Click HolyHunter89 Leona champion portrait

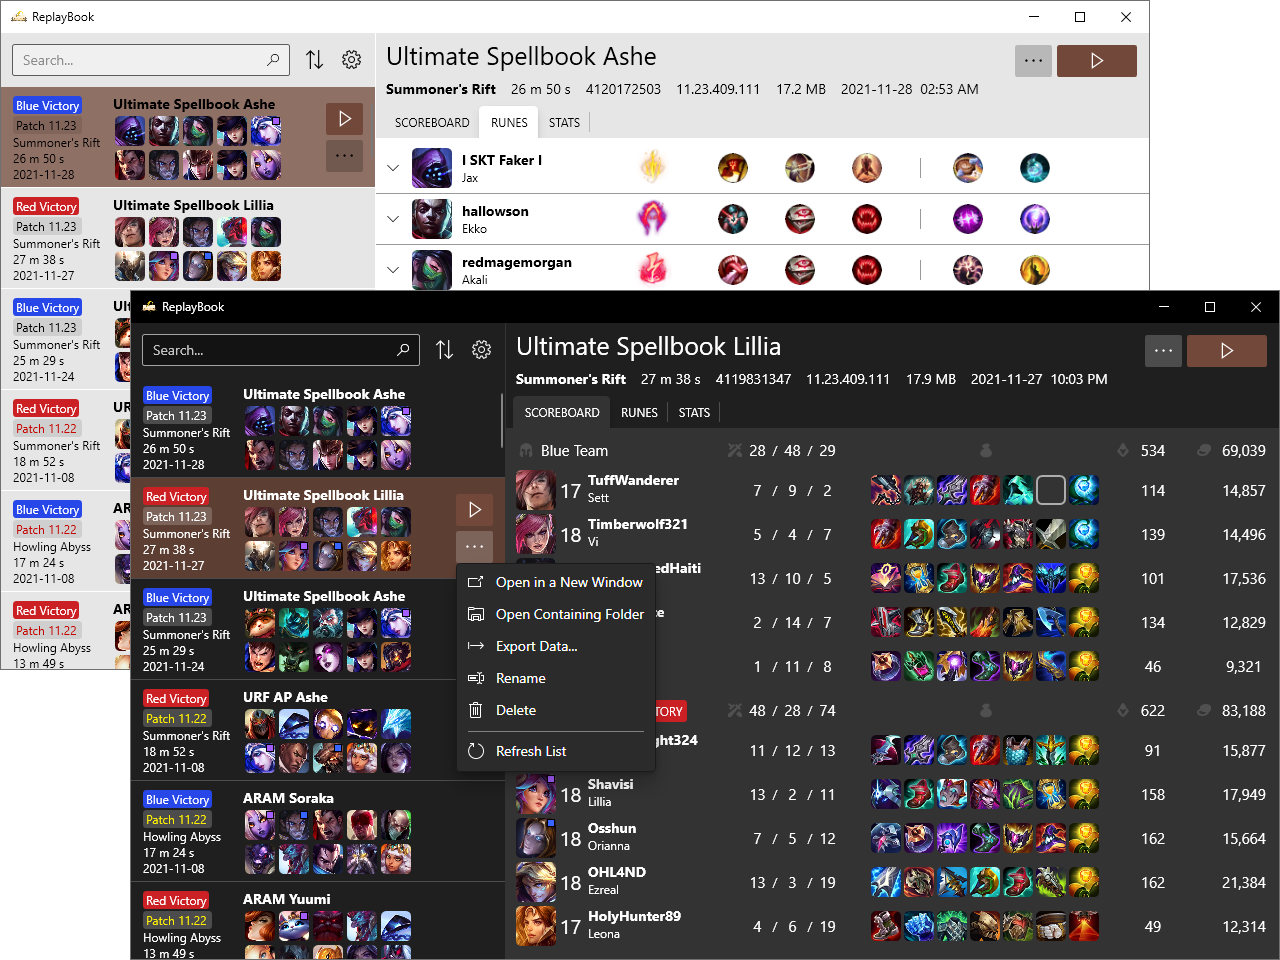point(535,926)
